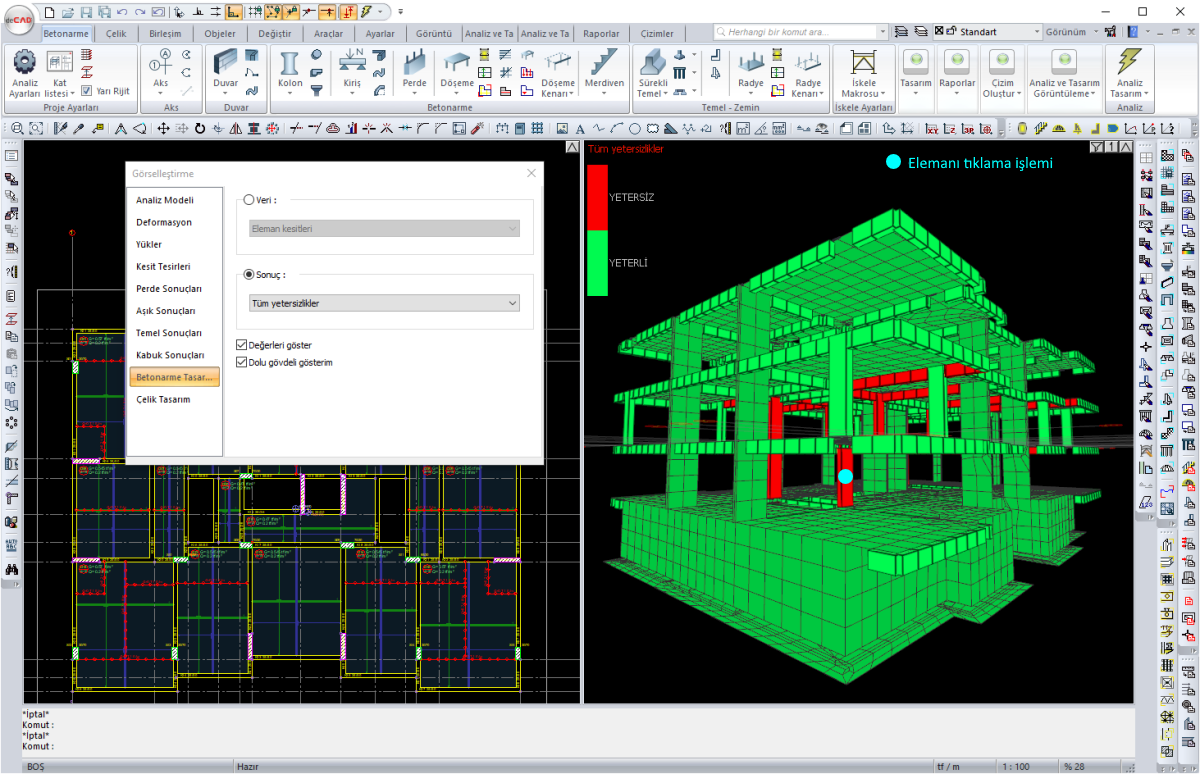
Task: Click Kesit Tesirleri in the visualization list
Action: pos(164,267)
